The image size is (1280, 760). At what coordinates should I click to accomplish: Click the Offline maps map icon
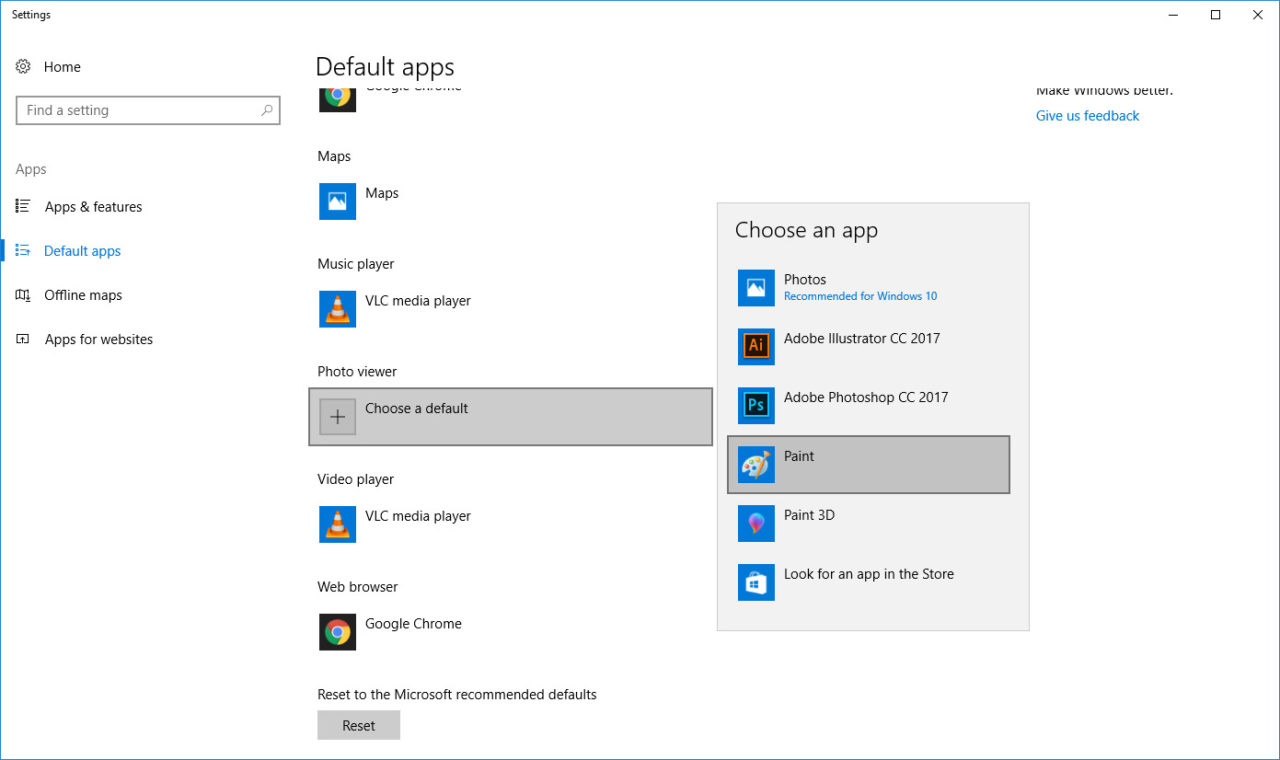(23, 295)
